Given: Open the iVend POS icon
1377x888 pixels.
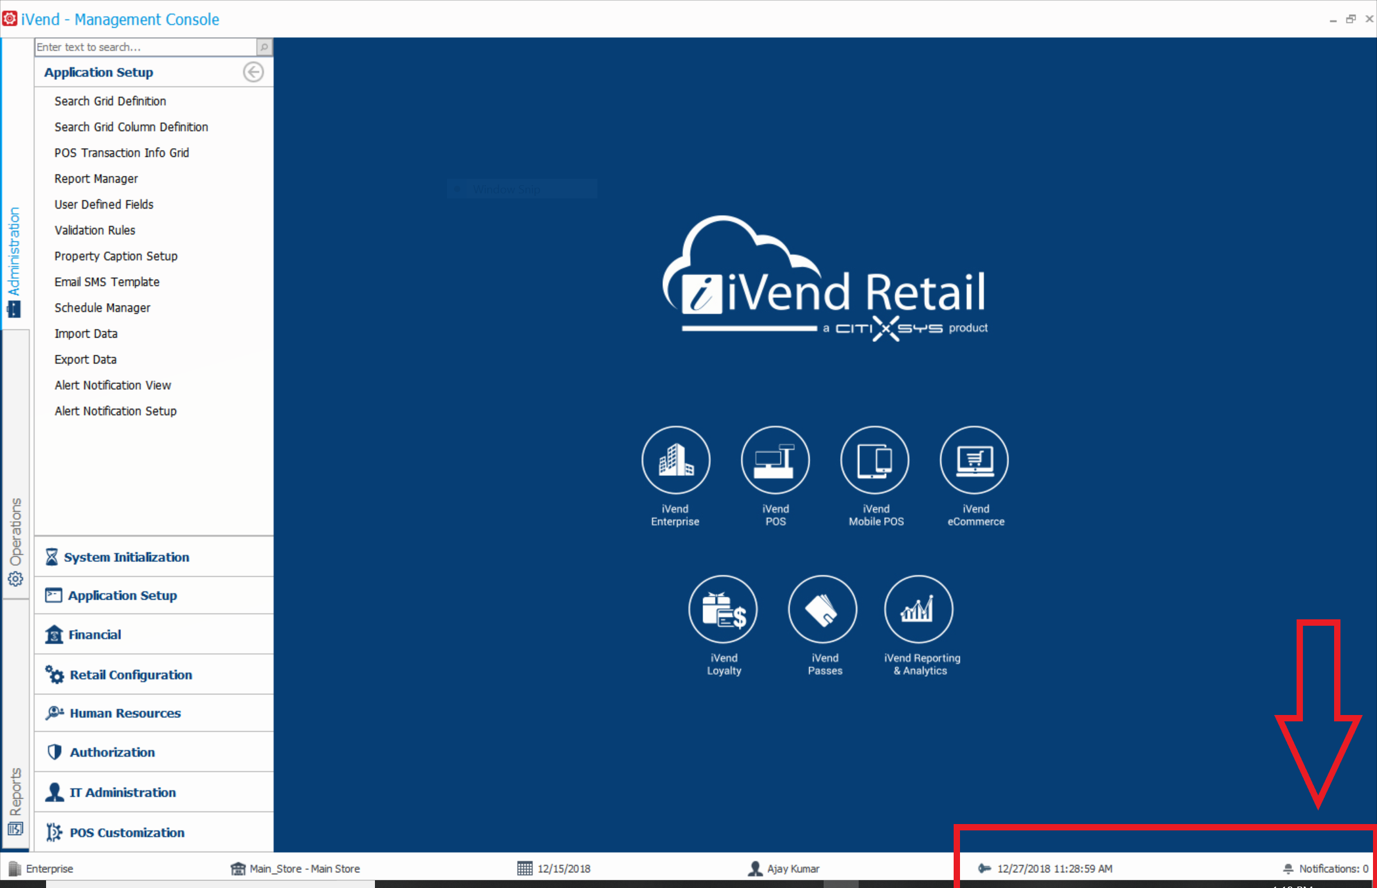Looking at the screenshot, I should point(775,460).
